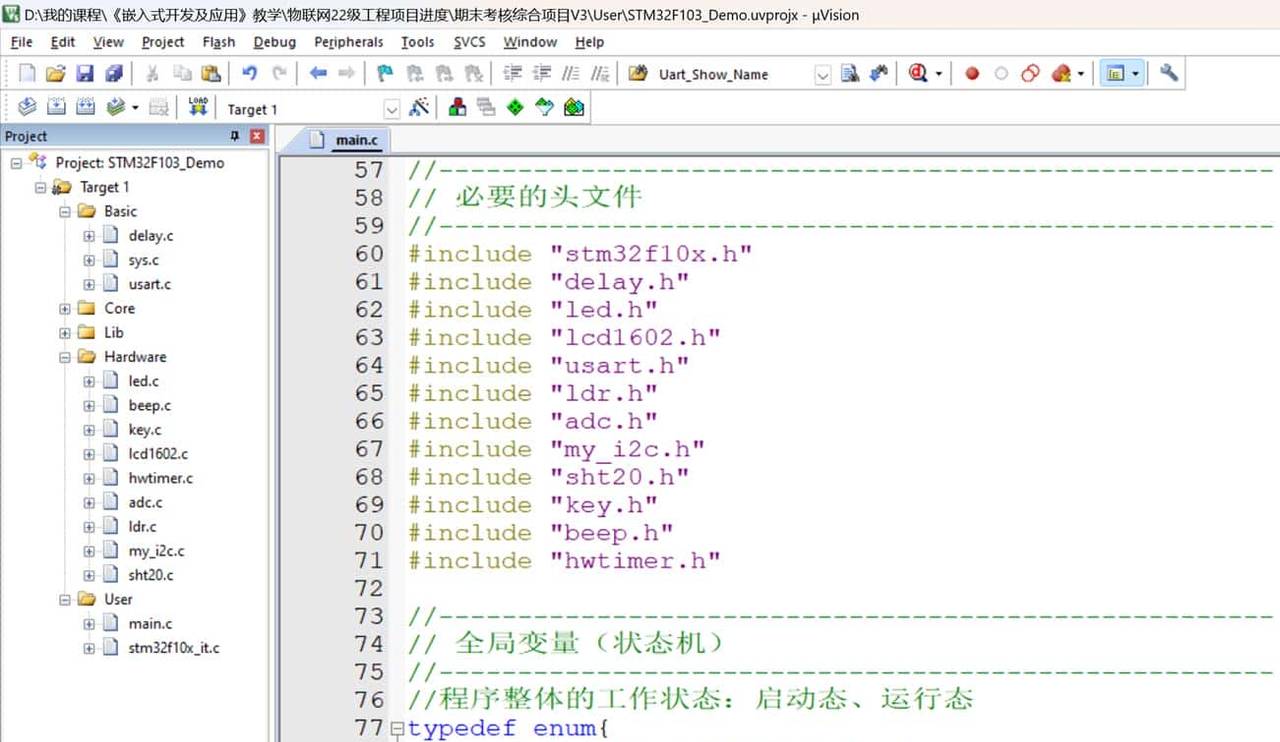Open the Peripherals menu
This screenshot has width=1280, height=742.
pos(348,42)
